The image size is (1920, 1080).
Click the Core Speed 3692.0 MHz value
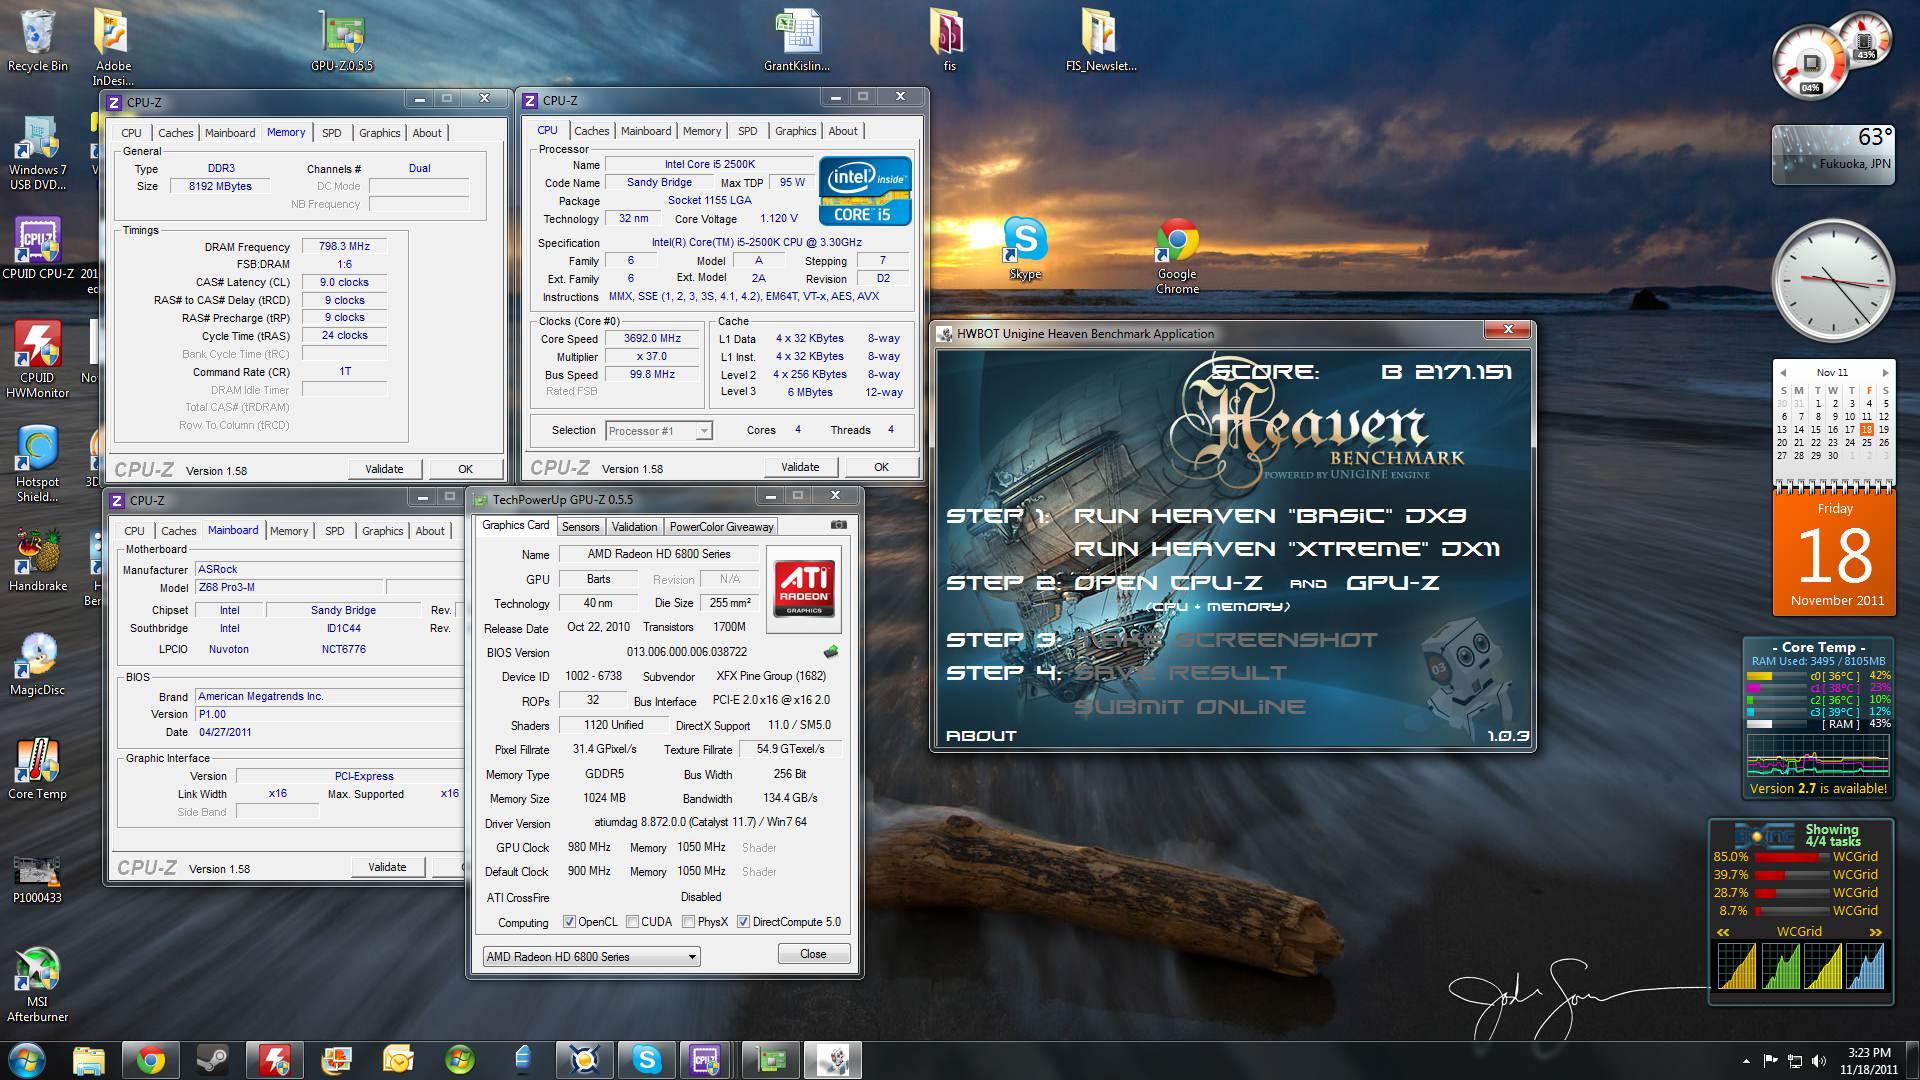coord(652,339)
